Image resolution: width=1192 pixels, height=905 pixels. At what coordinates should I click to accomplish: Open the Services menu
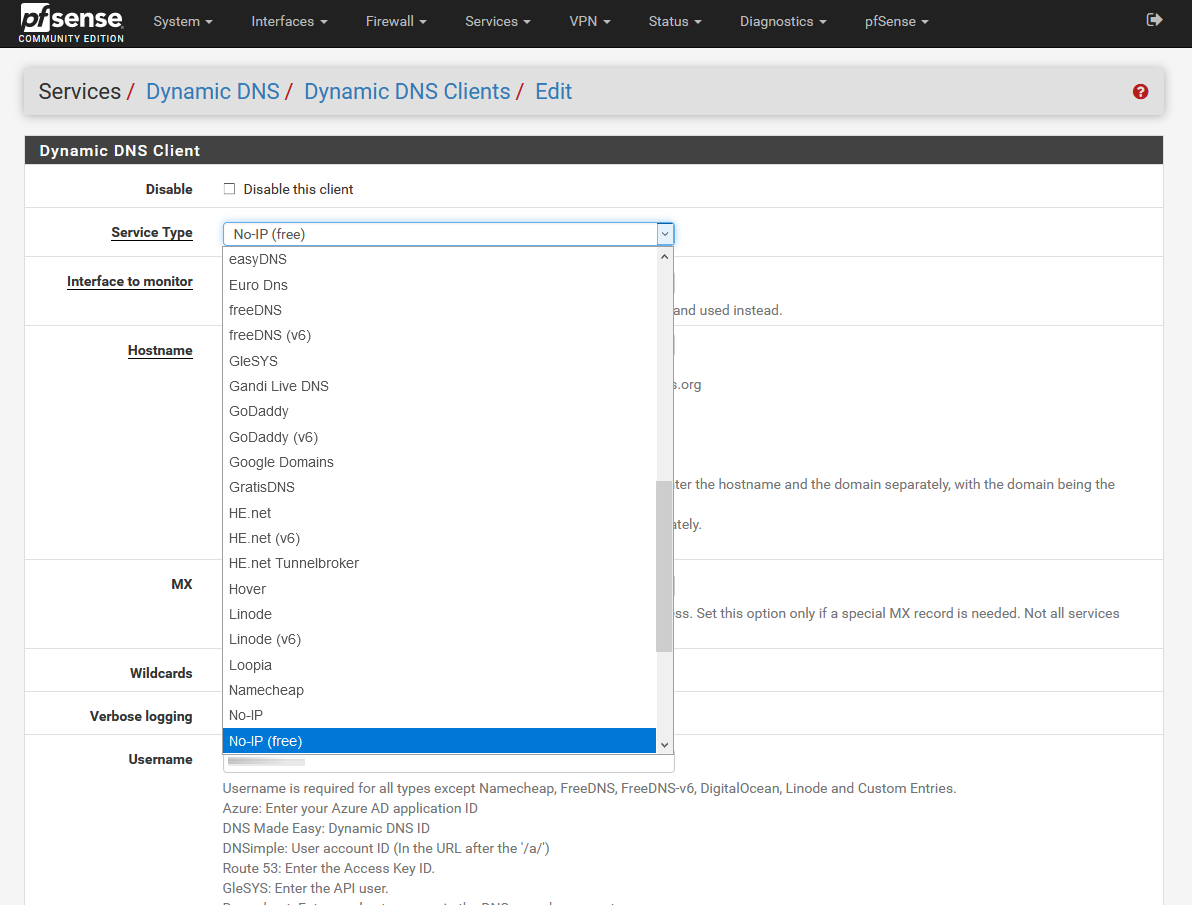[x=498, y=21]
